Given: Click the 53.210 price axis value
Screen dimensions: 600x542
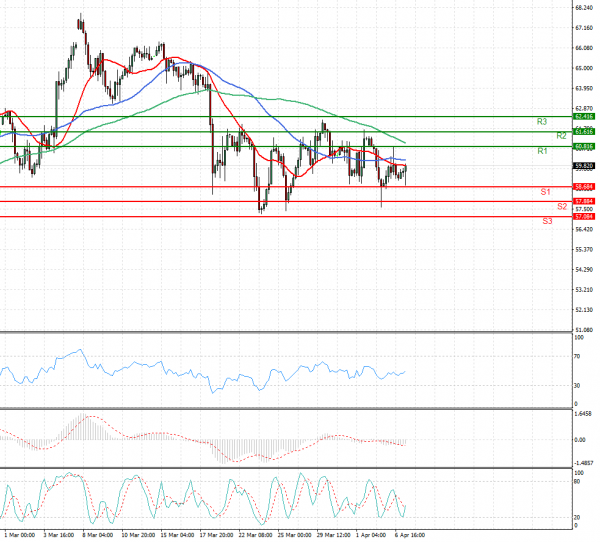Looking at the screenshot, I should (x=584, y=290).
